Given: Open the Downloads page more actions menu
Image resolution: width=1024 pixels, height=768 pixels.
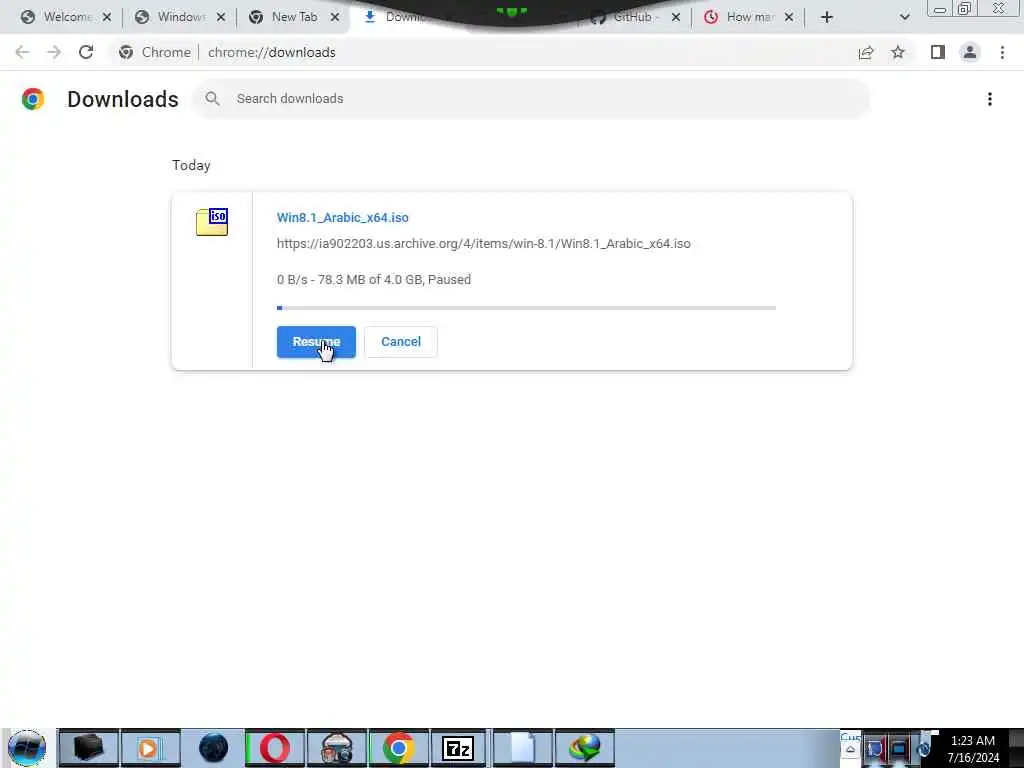Looking at the screenshot, I should (990, 99).
